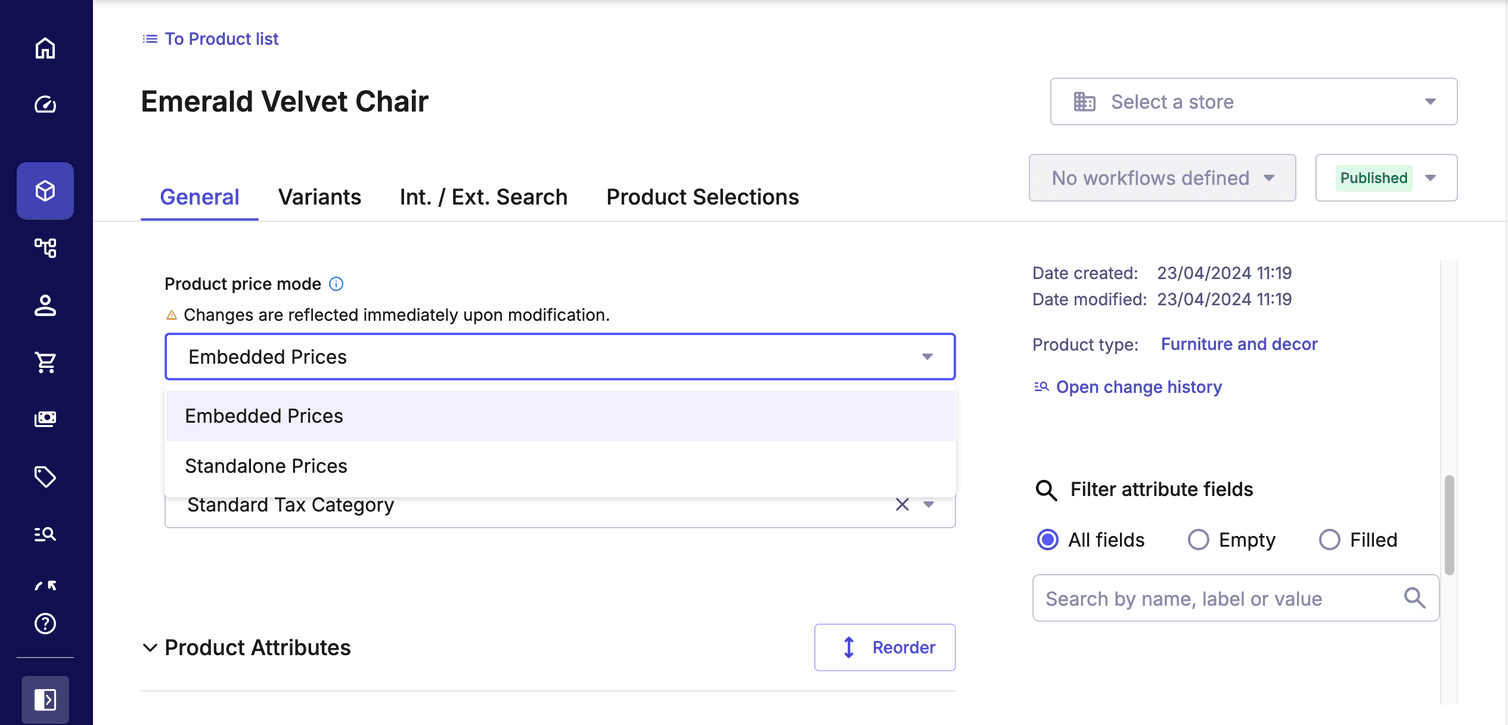Open the Select a store dropdown

tap(1253, 101)
